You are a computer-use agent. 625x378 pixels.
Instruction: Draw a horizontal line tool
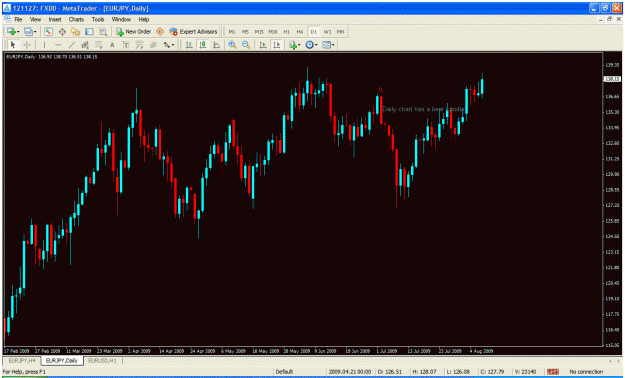click(58, 45)
